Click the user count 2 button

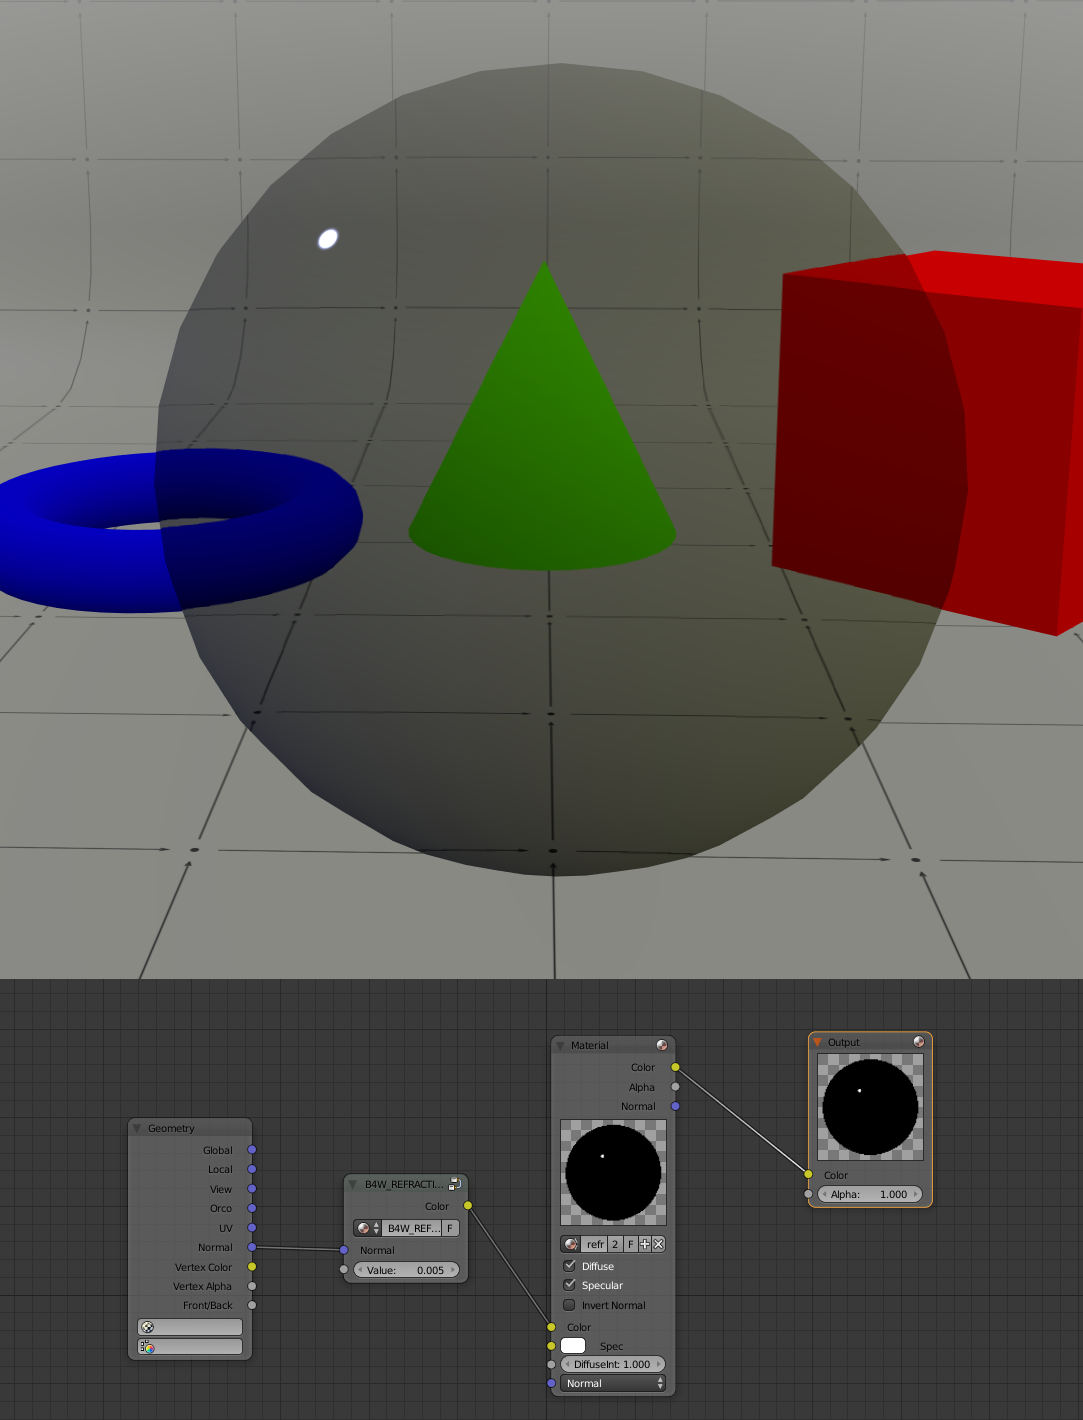click(x=616, y=1244)
